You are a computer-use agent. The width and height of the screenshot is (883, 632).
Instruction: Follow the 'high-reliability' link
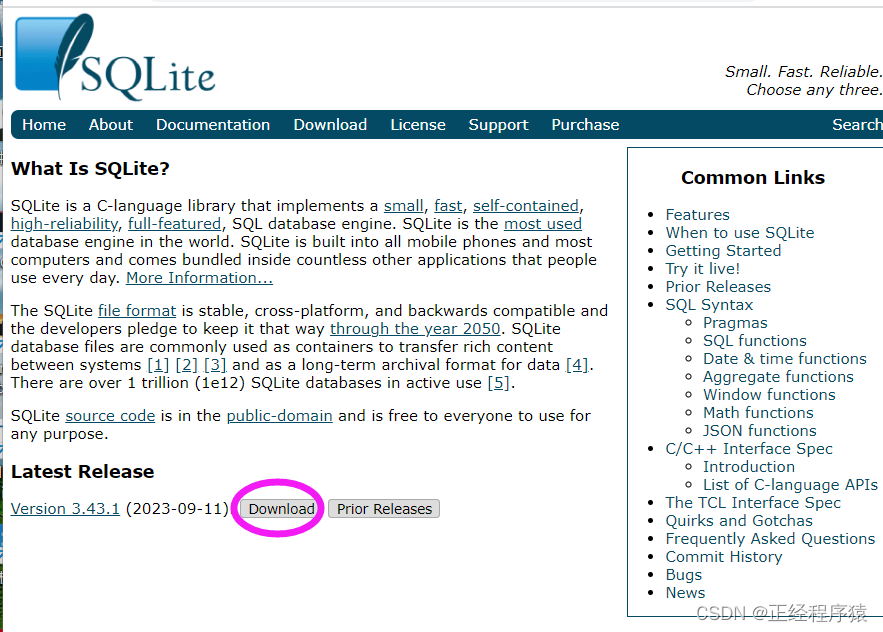[x=64, y=224]
